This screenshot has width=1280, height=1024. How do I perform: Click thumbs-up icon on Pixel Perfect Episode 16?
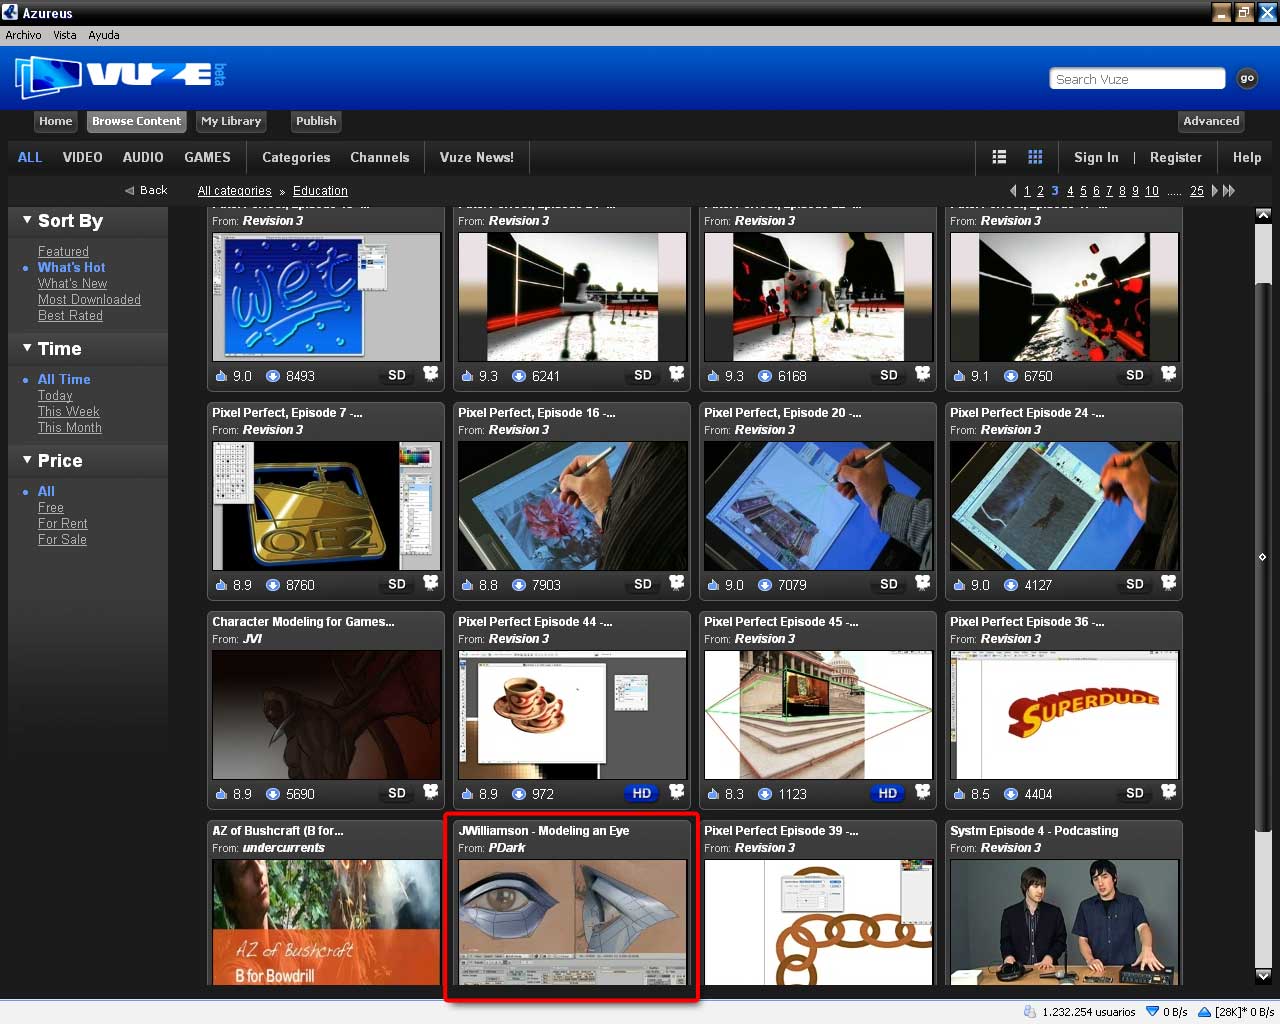point(467,585)
